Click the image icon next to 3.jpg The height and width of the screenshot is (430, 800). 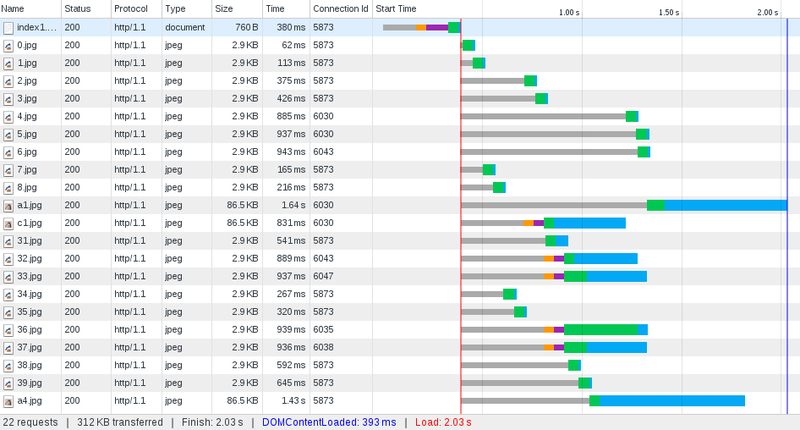click(x=8, y=99)
